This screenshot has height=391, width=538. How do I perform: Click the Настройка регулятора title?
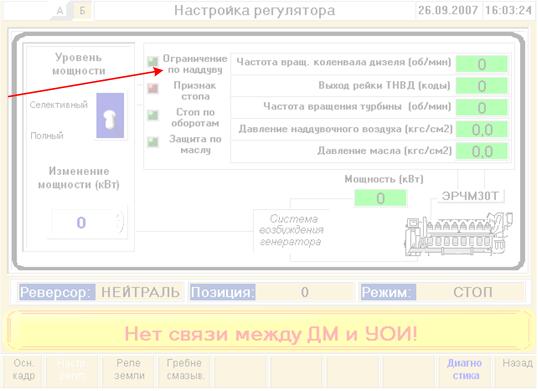pos(254,11)
